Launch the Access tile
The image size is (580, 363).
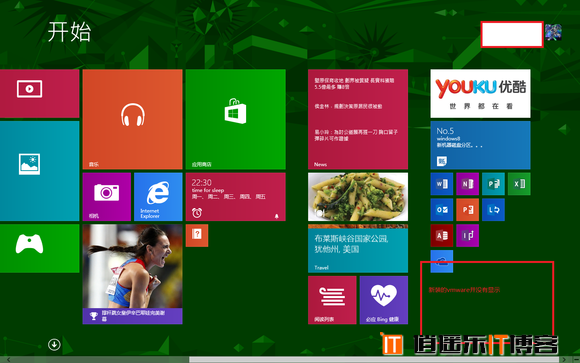click(442, 235)
